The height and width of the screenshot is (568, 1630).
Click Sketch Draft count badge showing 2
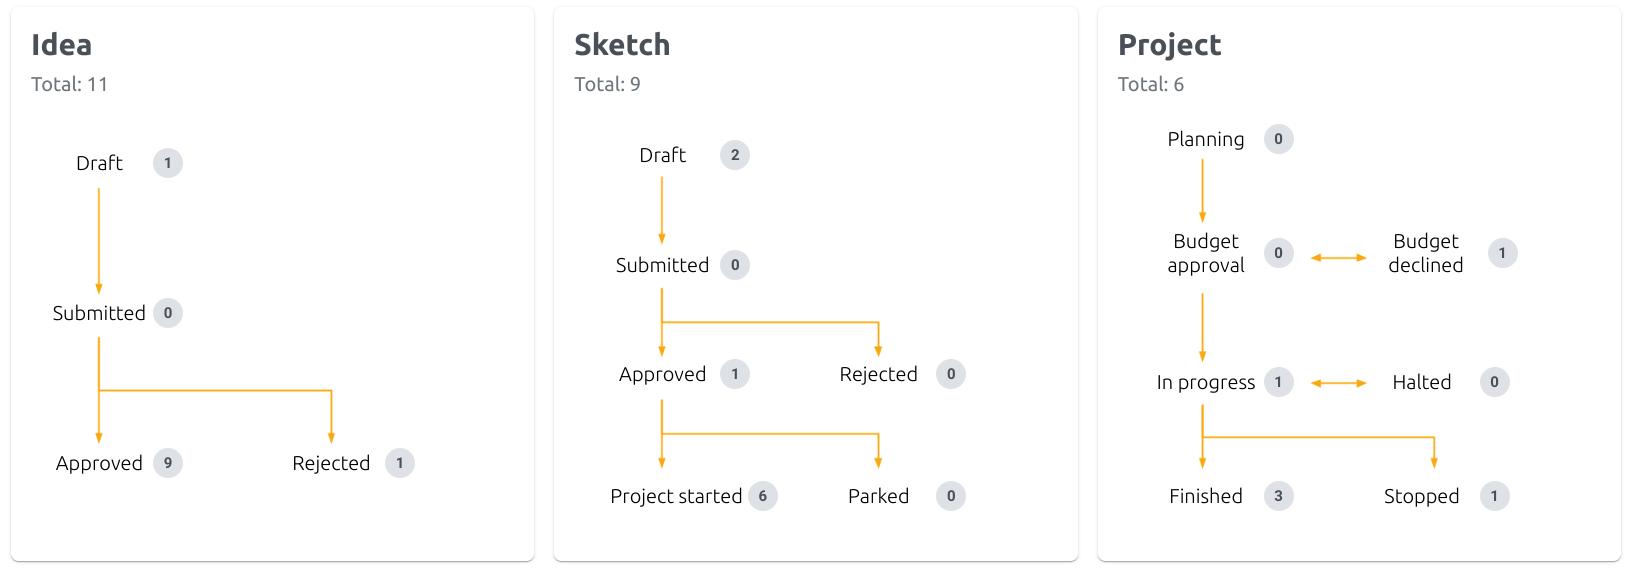735,155
